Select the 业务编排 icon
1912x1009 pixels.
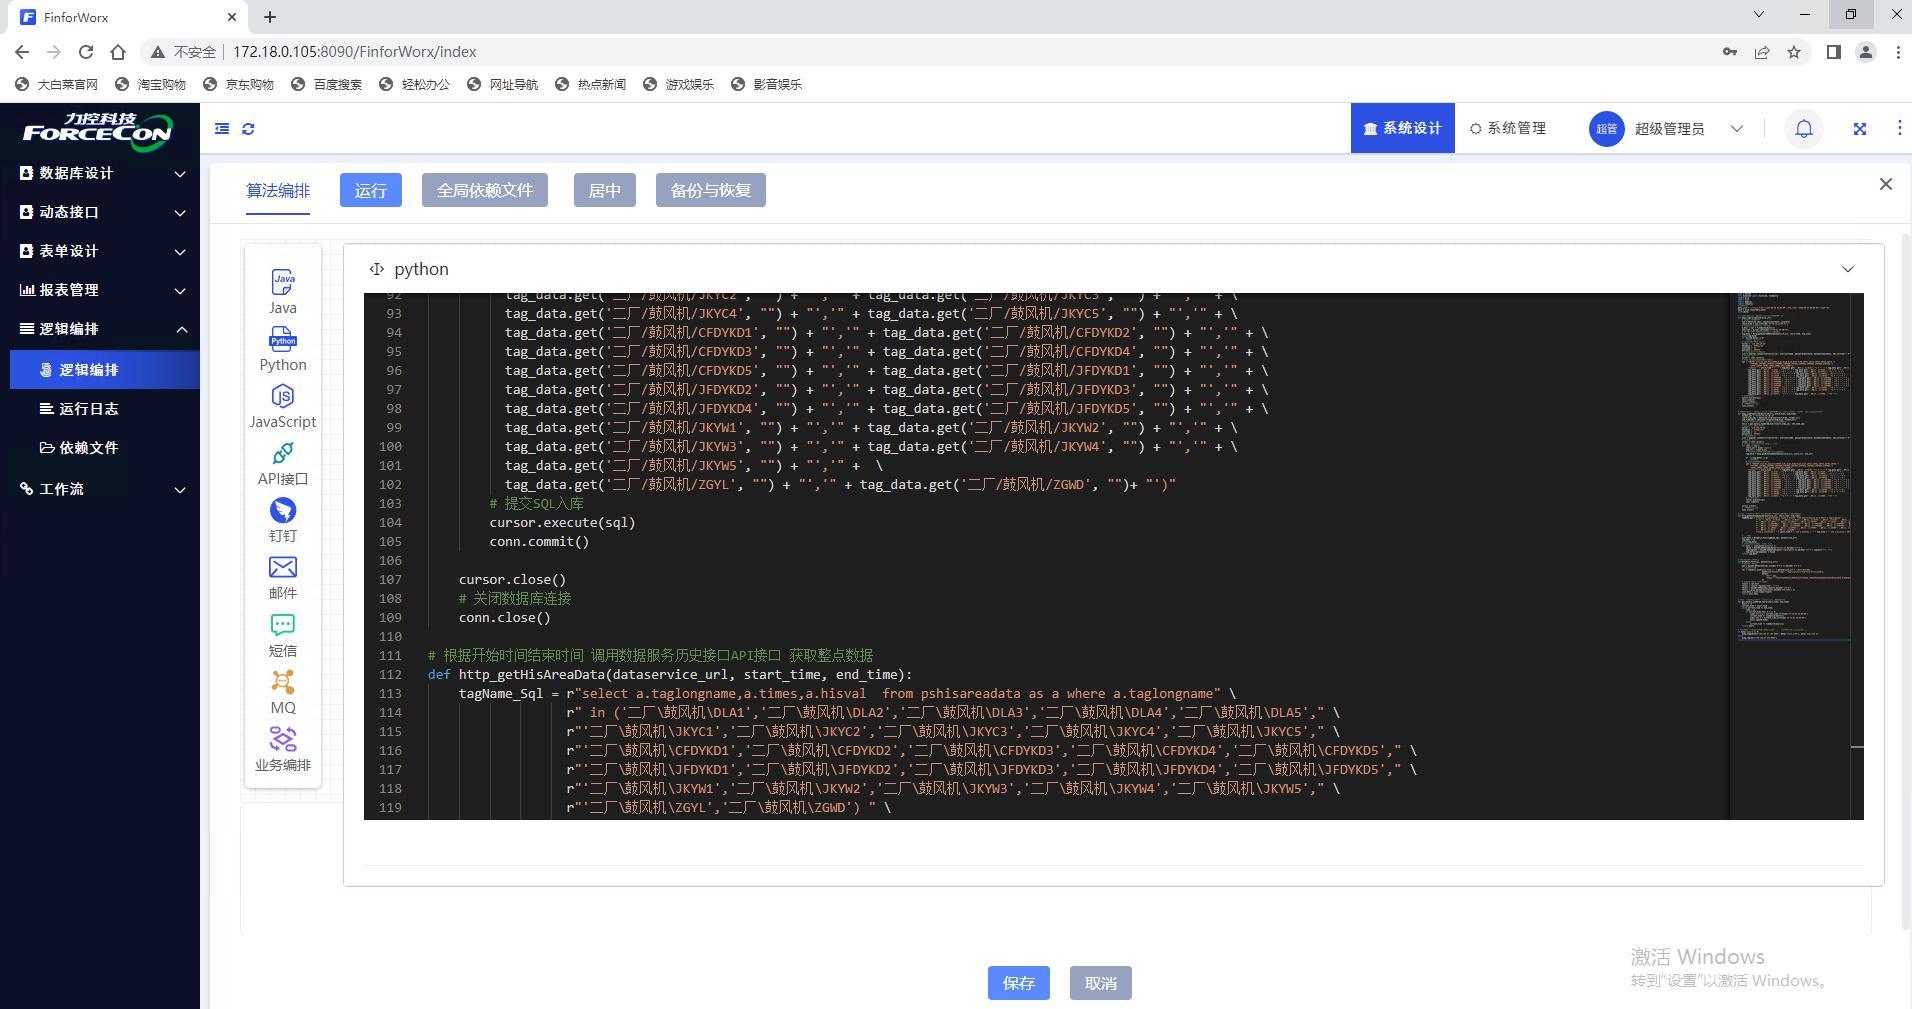coord(283,739)
